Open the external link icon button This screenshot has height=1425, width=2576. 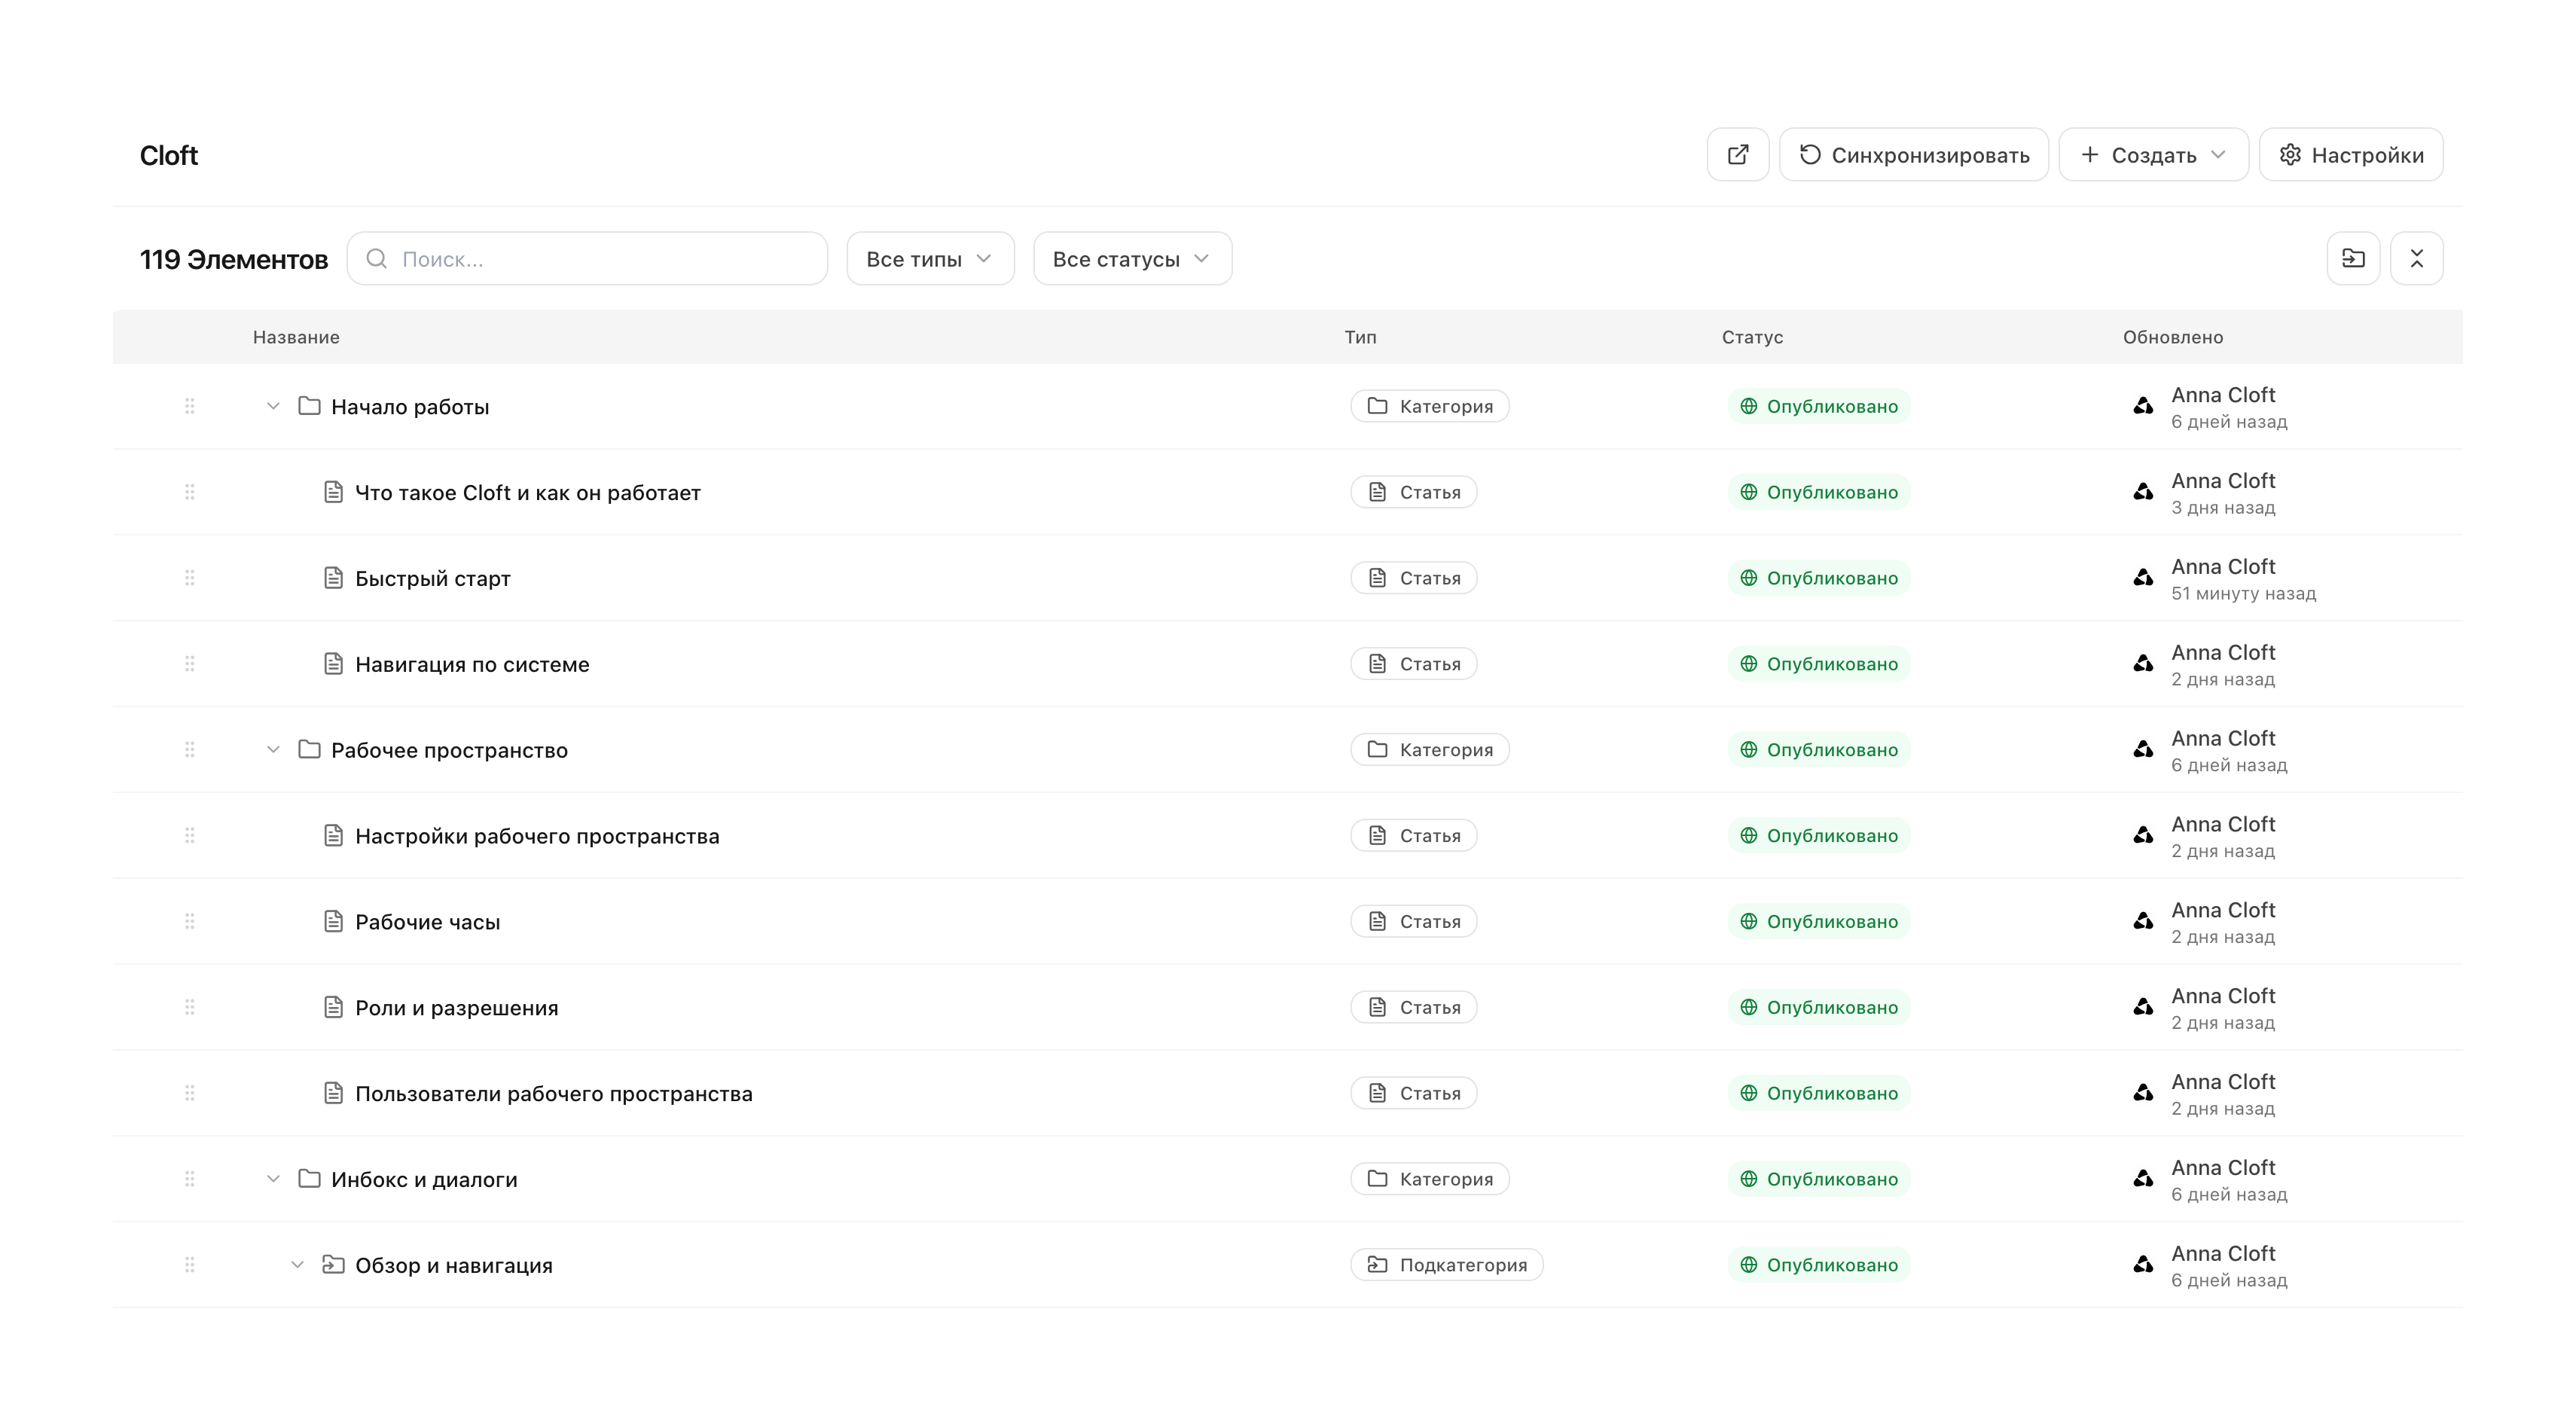click(1737, 155)
